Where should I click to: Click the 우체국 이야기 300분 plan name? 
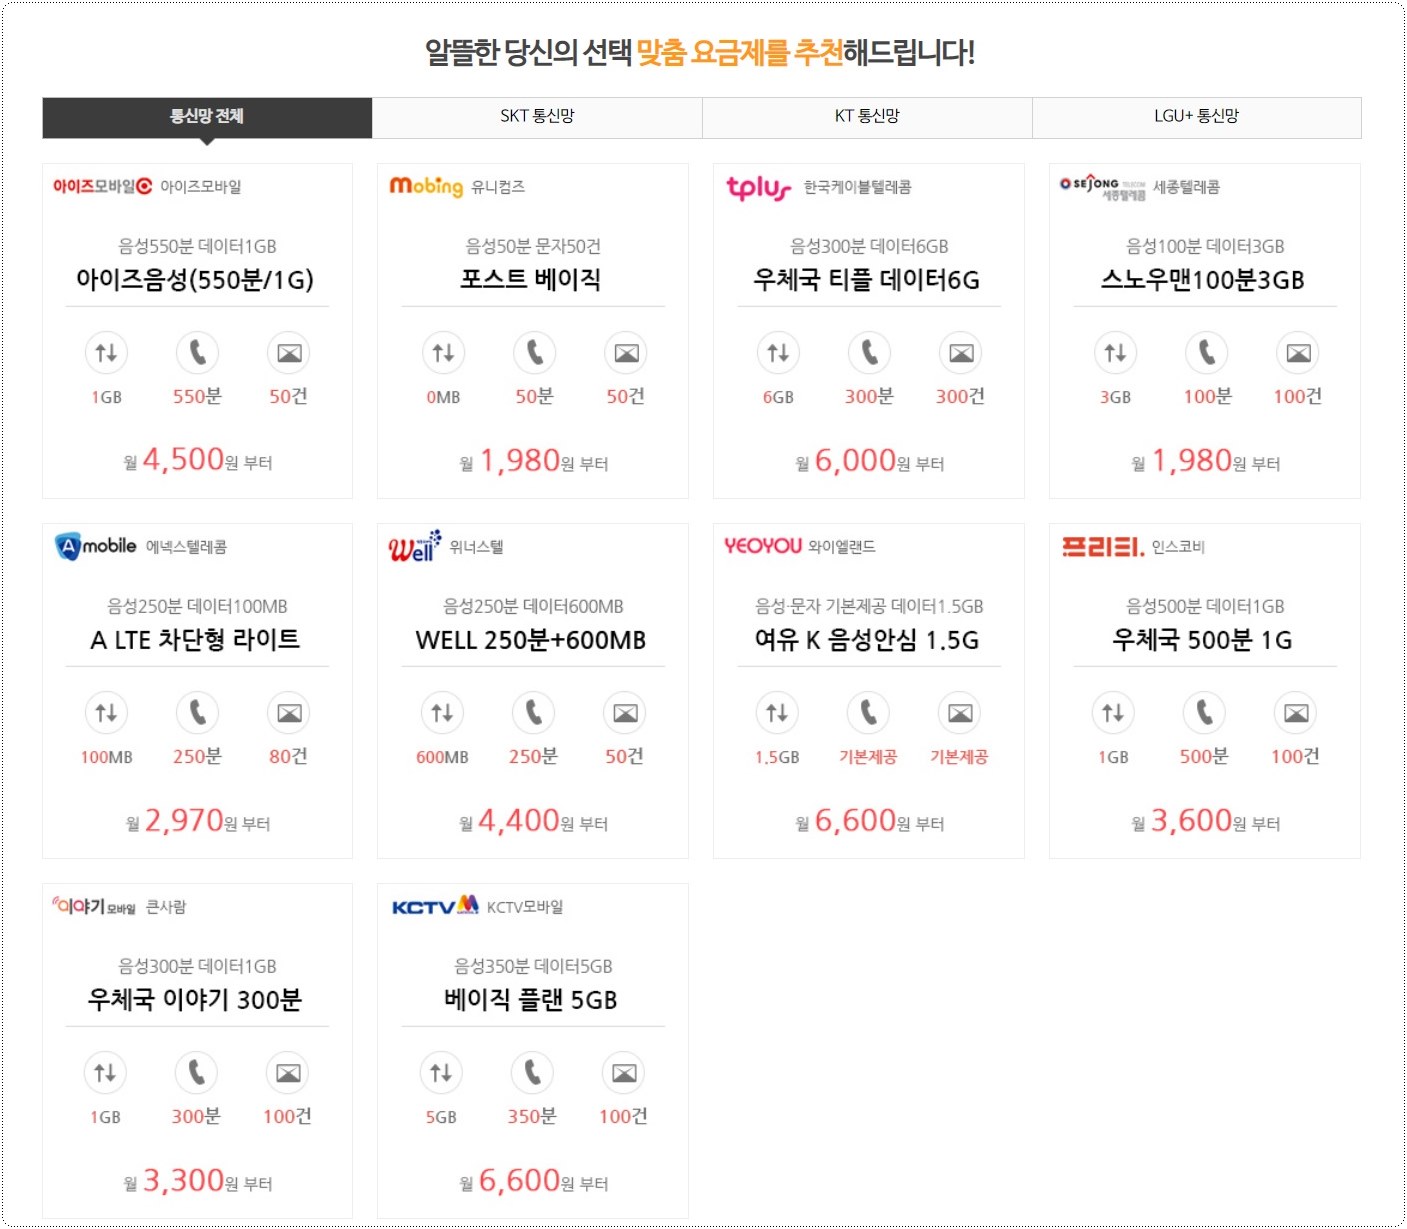(x=196, y=999)
